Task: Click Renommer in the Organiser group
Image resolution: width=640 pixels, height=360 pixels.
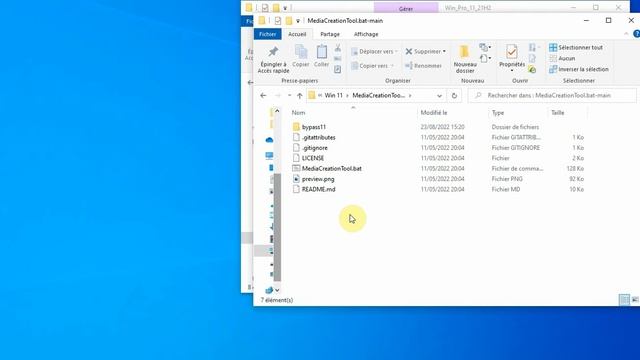Action: click(x=423, y=66)
